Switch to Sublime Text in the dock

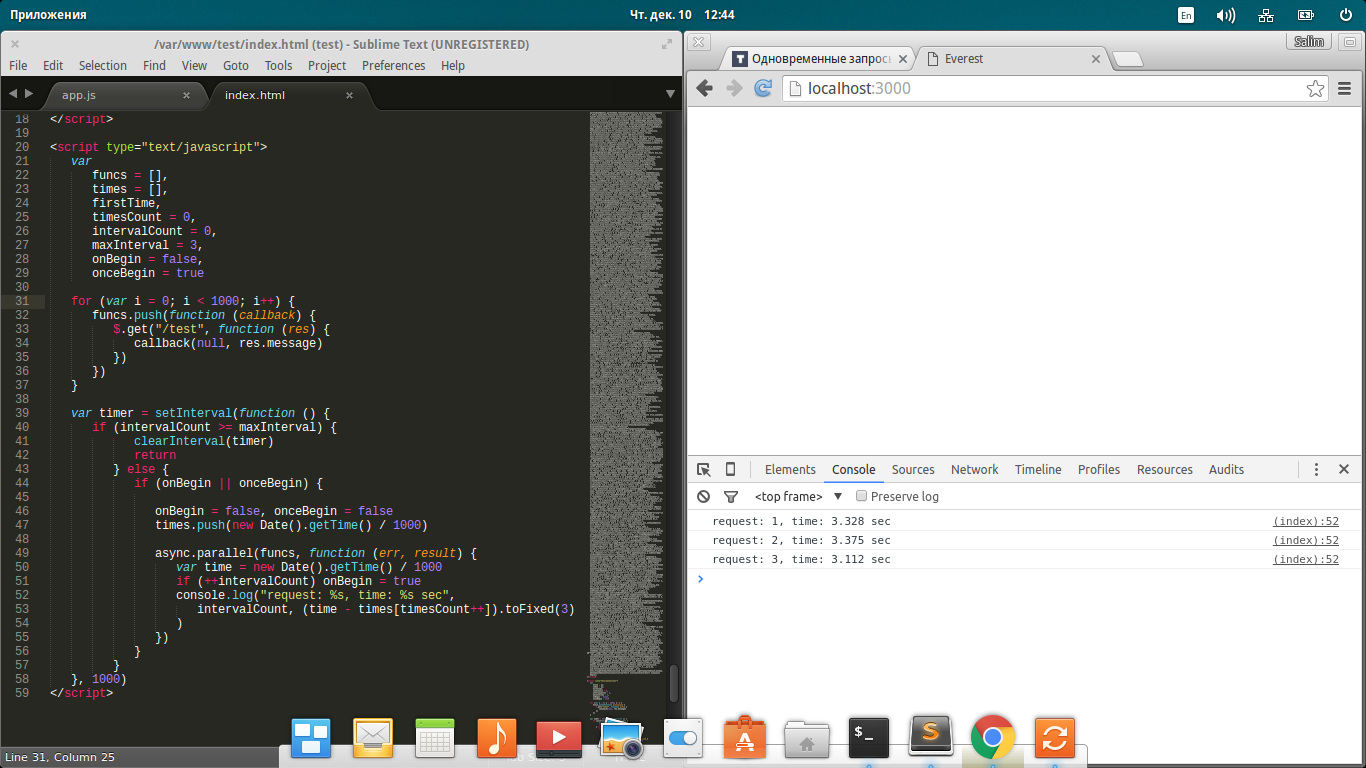(x=931, y=738)
